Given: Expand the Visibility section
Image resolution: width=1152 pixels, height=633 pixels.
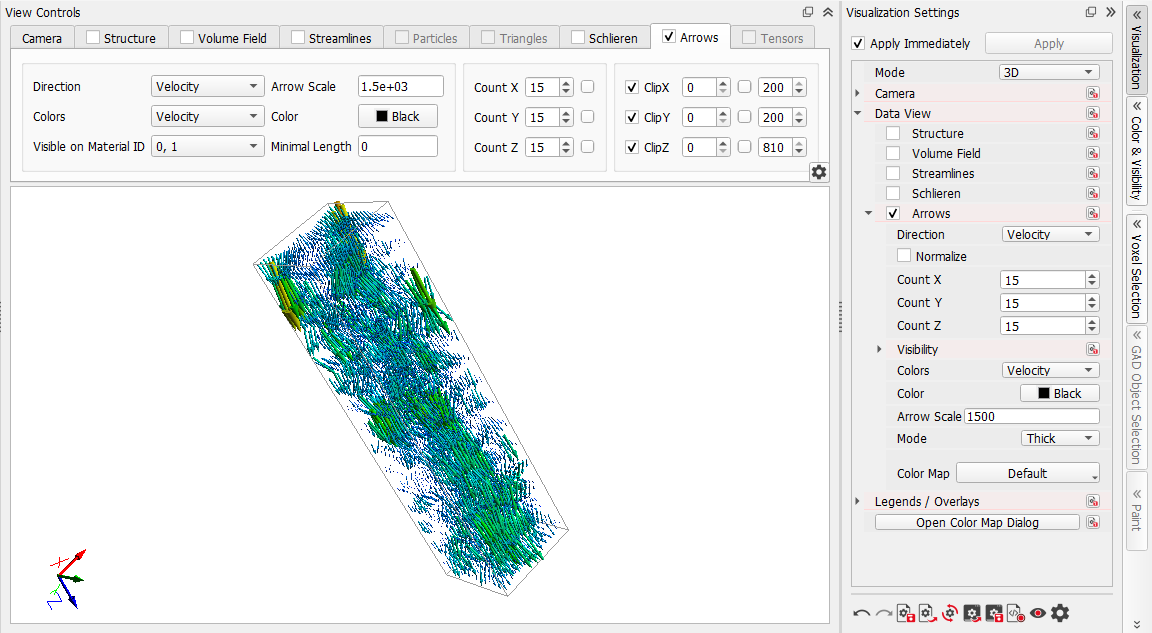Looking at the screenshot, I should (x=879, y=349).
